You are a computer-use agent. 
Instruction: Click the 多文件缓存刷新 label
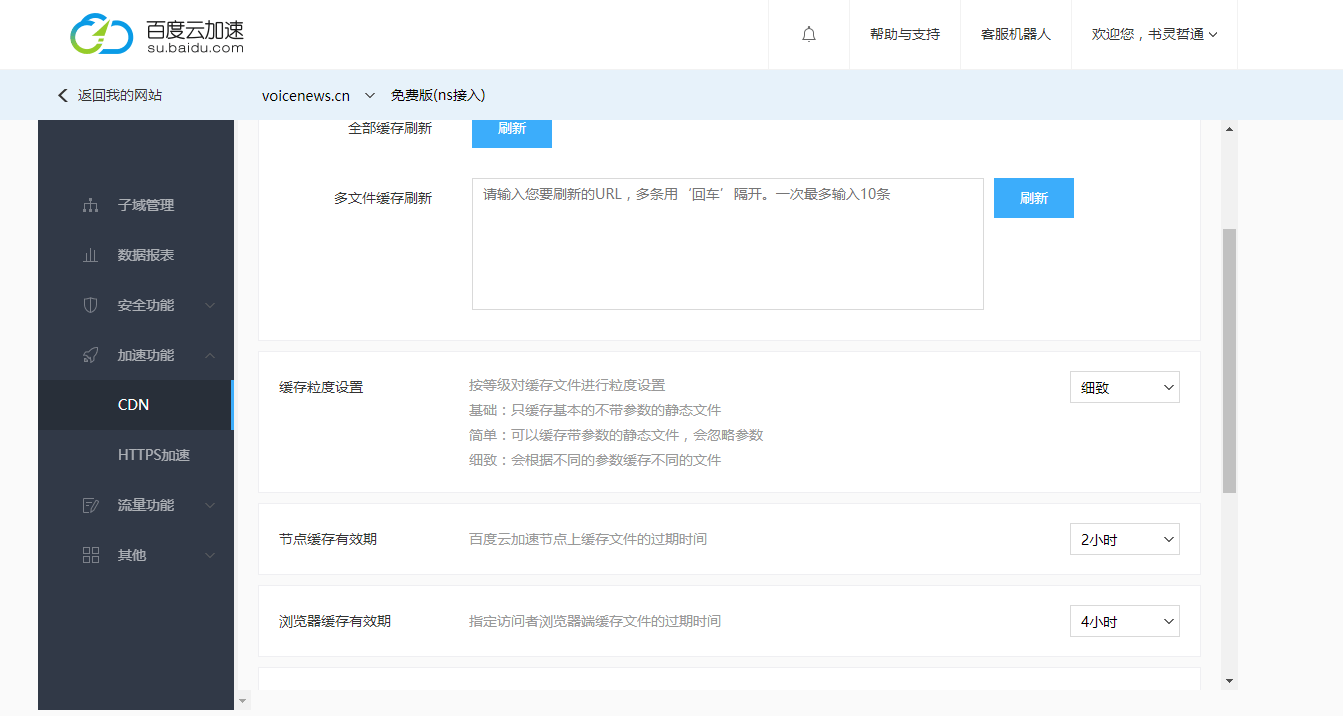(x=383, y=198)
